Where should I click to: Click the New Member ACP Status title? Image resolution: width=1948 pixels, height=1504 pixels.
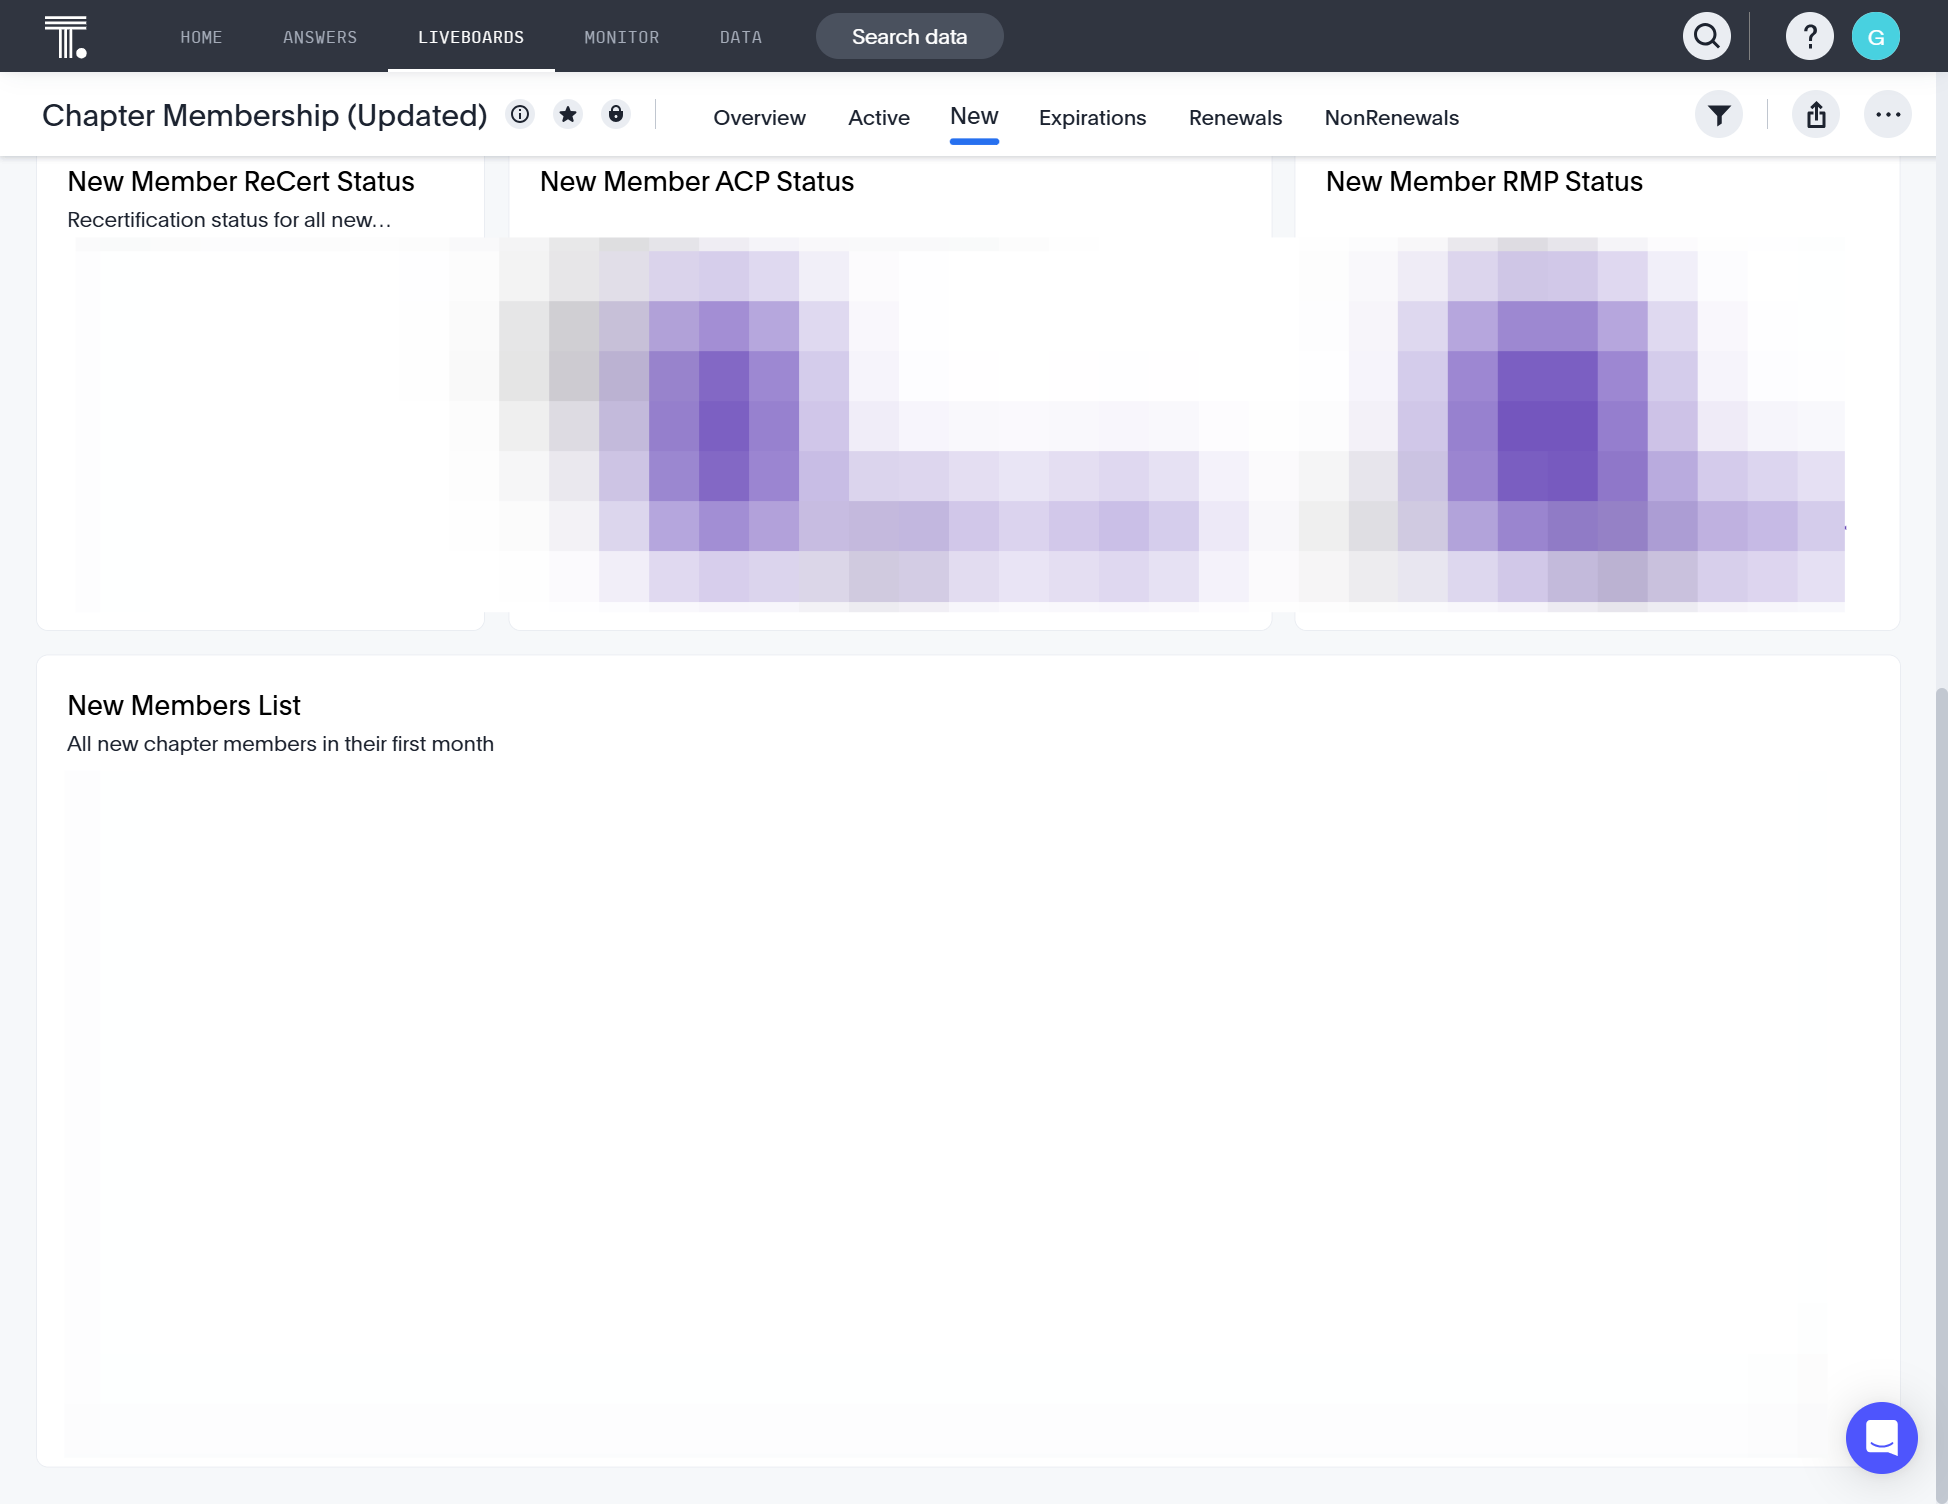(697, 182)
